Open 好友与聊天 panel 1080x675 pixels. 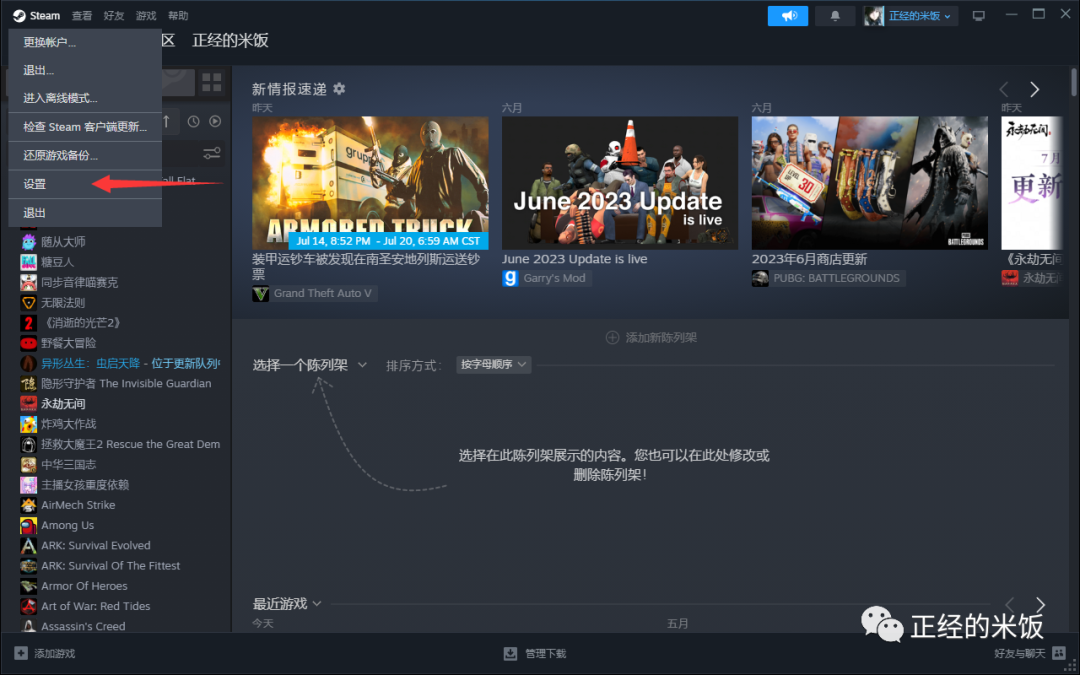pyautogui.click(x=1029, y=653)
